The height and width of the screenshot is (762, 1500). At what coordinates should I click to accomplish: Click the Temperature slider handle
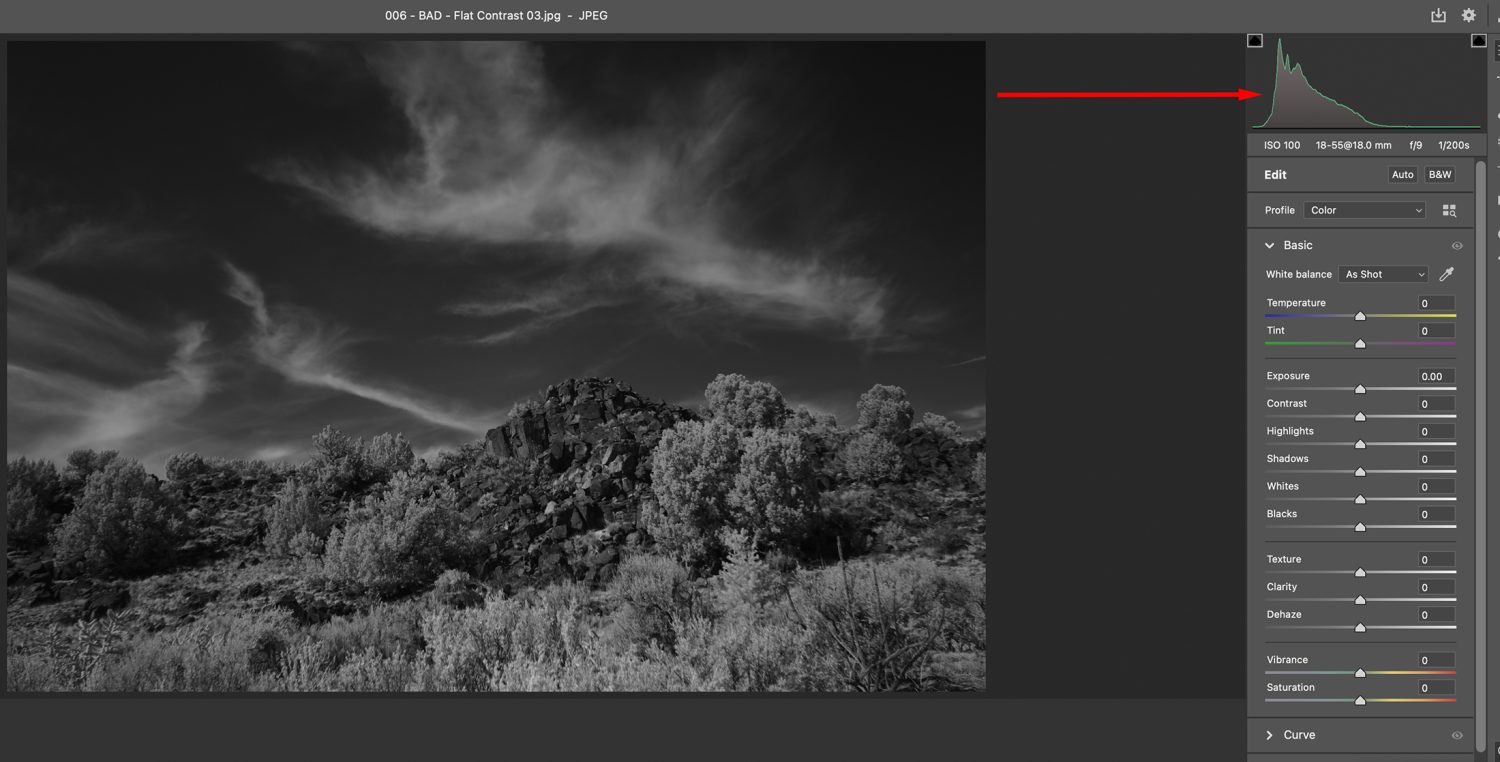(x=1360, y=316)
